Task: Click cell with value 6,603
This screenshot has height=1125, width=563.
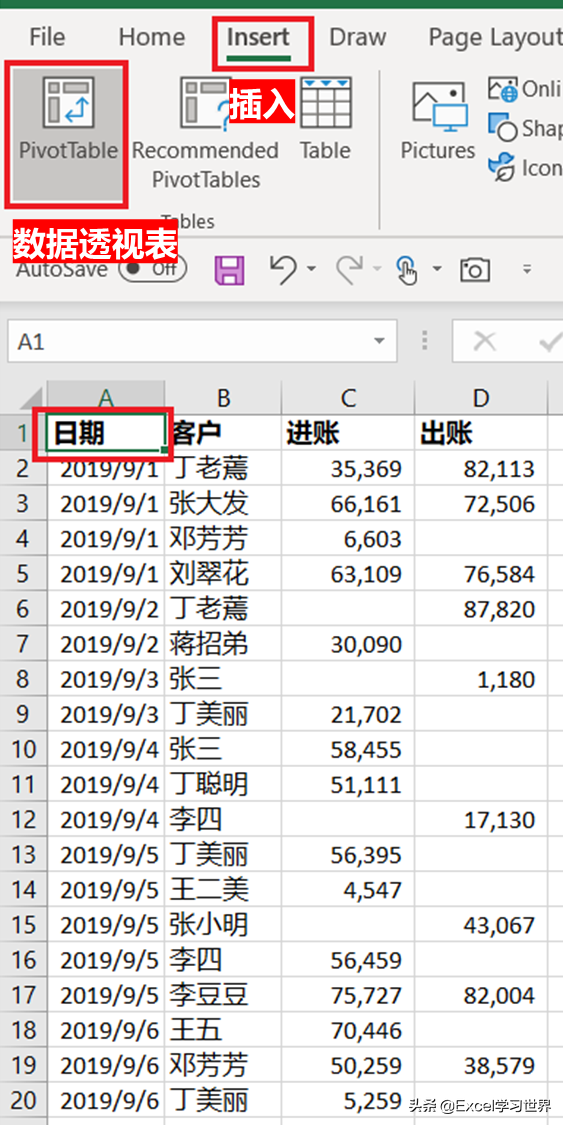Action: [349, 539]
